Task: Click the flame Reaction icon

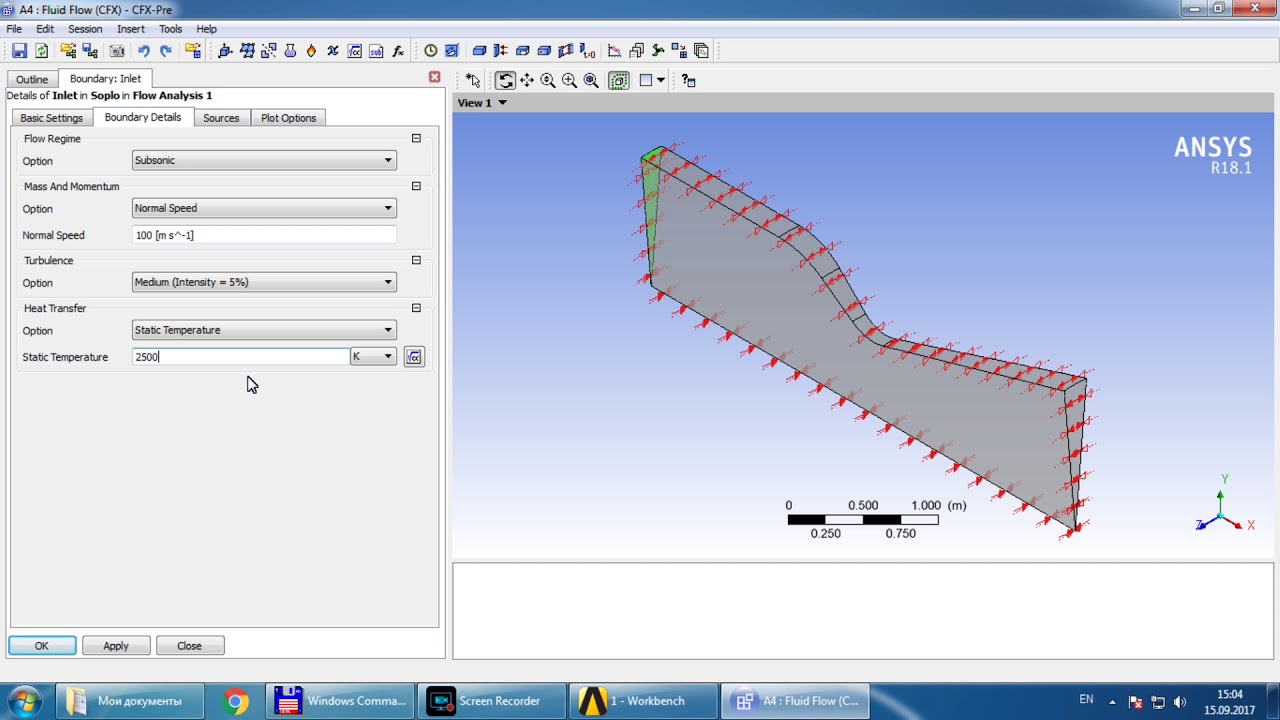Action: (x=311, y=51)
